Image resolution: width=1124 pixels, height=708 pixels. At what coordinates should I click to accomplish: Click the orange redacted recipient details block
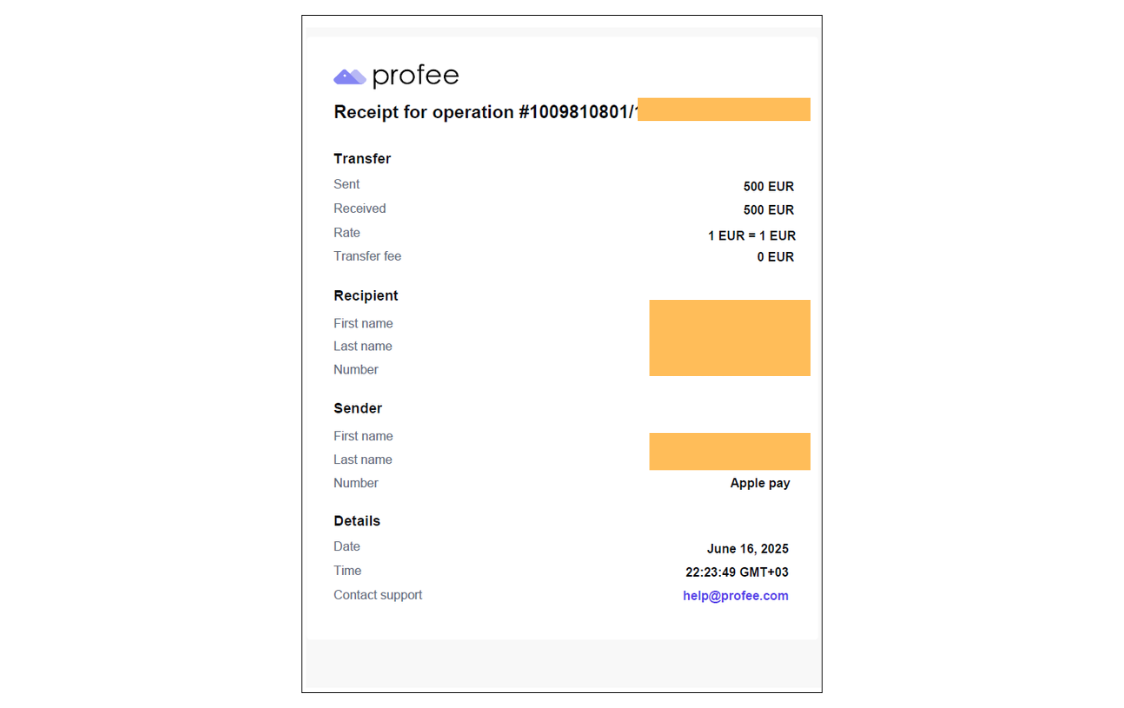pos(730,338)
